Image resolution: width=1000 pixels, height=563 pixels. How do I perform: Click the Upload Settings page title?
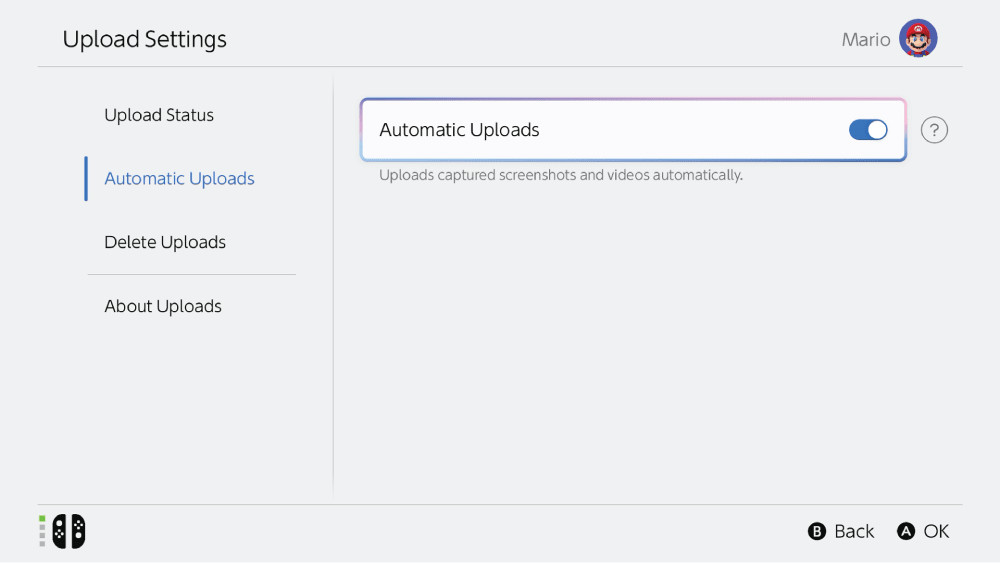[x=145, y=39]
